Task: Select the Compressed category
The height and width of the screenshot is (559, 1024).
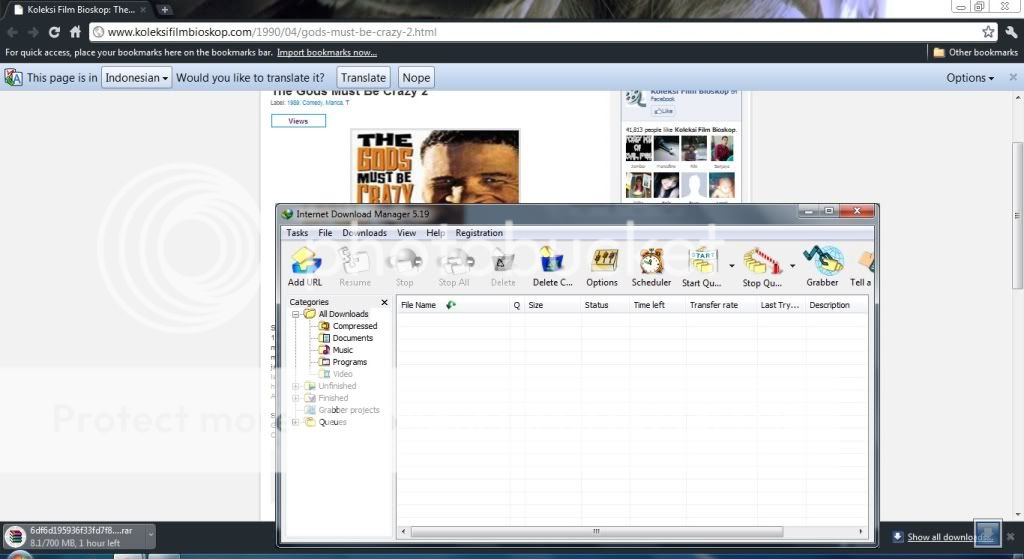Action: point(355,326)
